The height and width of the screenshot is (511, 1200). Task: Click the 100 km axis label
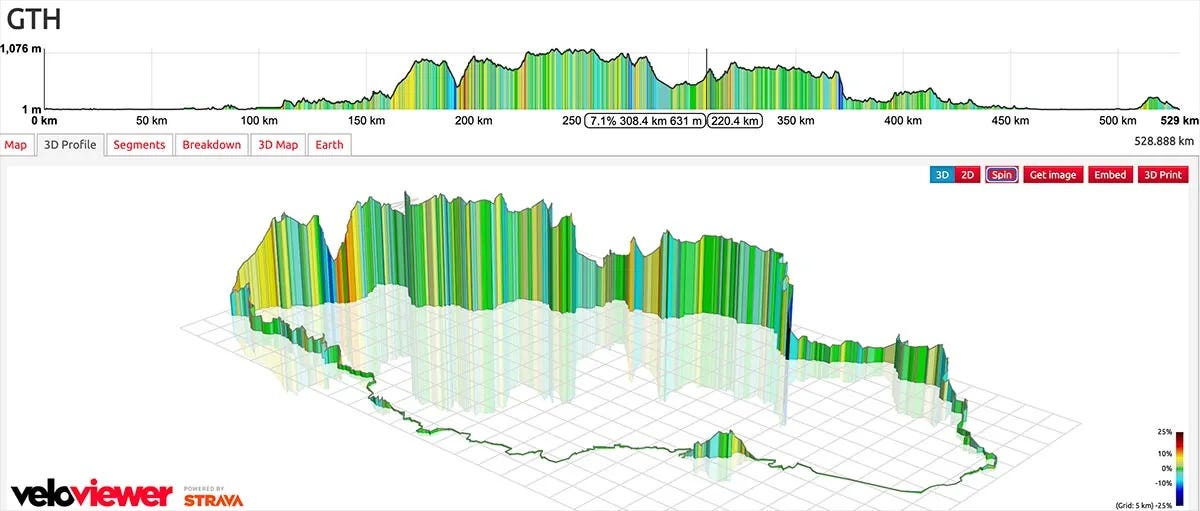259,120
